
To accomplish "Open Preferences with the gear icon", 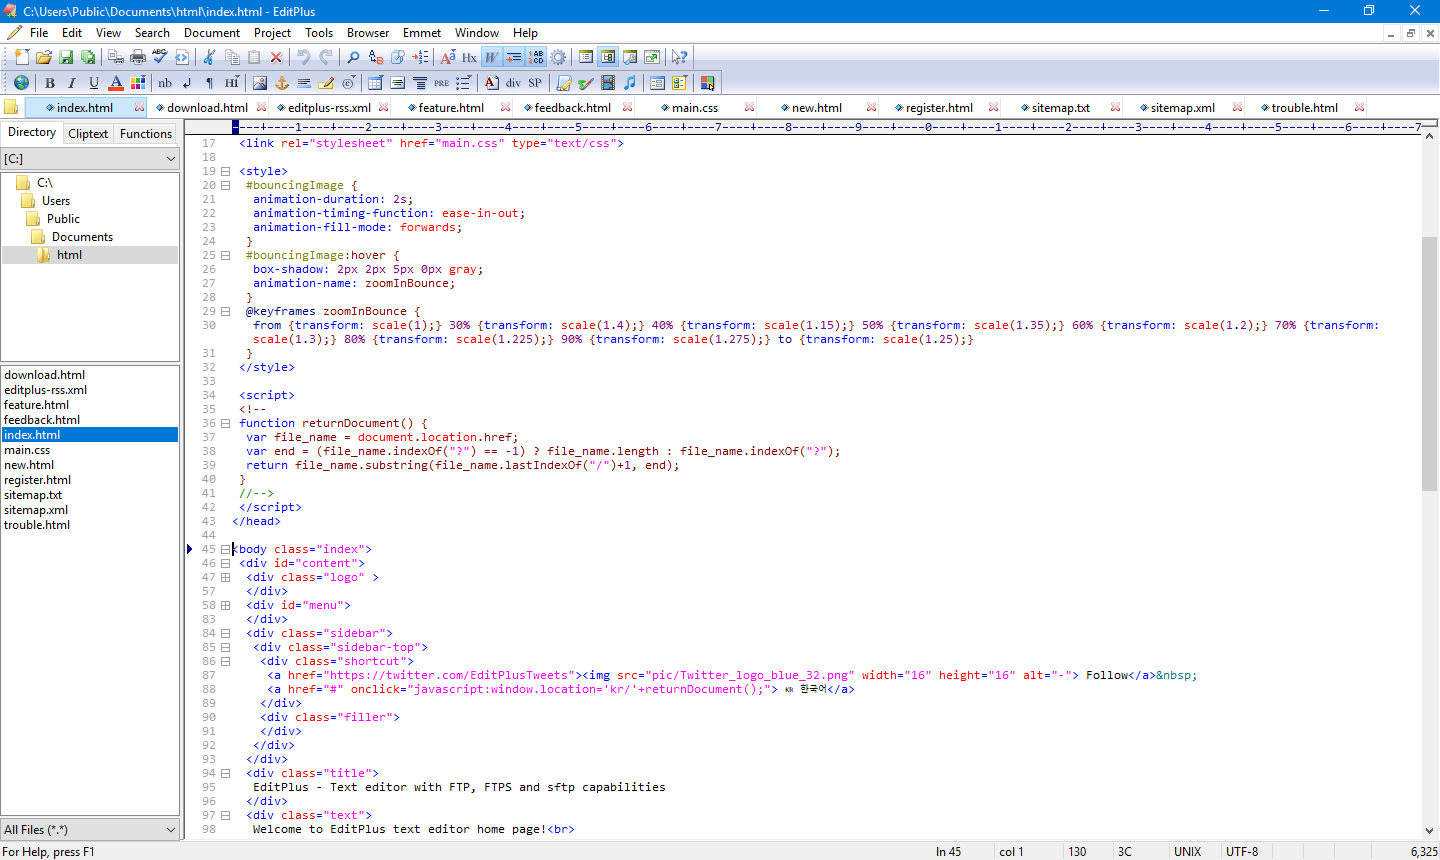I will pos(559,57).
